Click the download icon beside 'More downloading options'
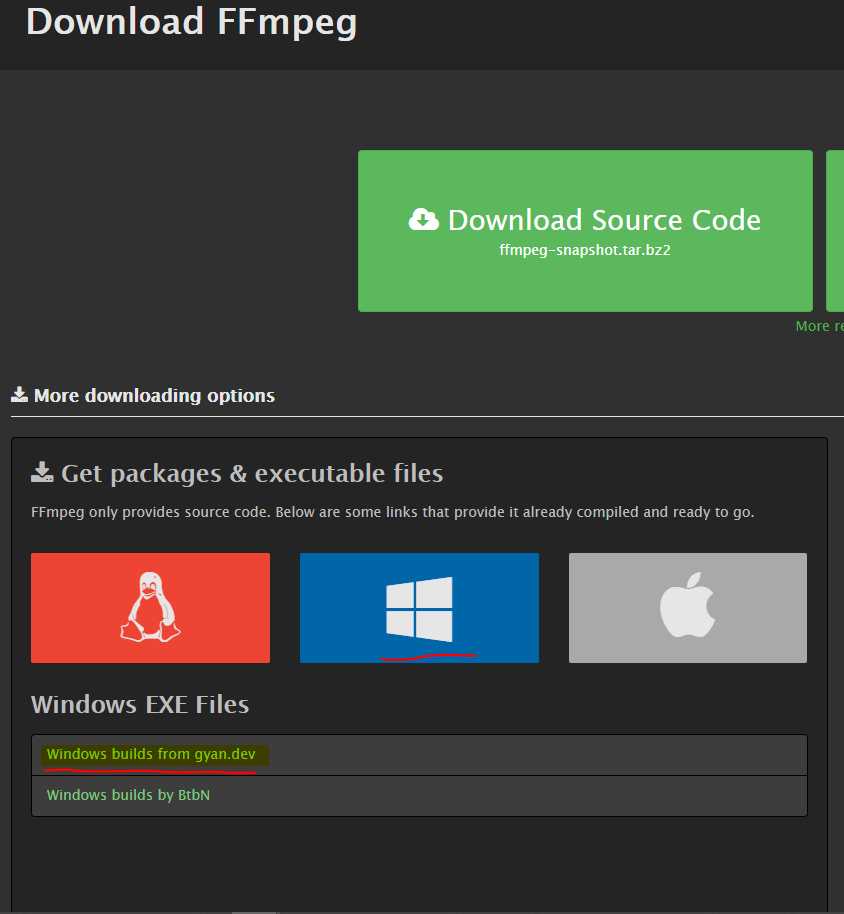Viewport: 844px width, 914px height. pos(19,395)
